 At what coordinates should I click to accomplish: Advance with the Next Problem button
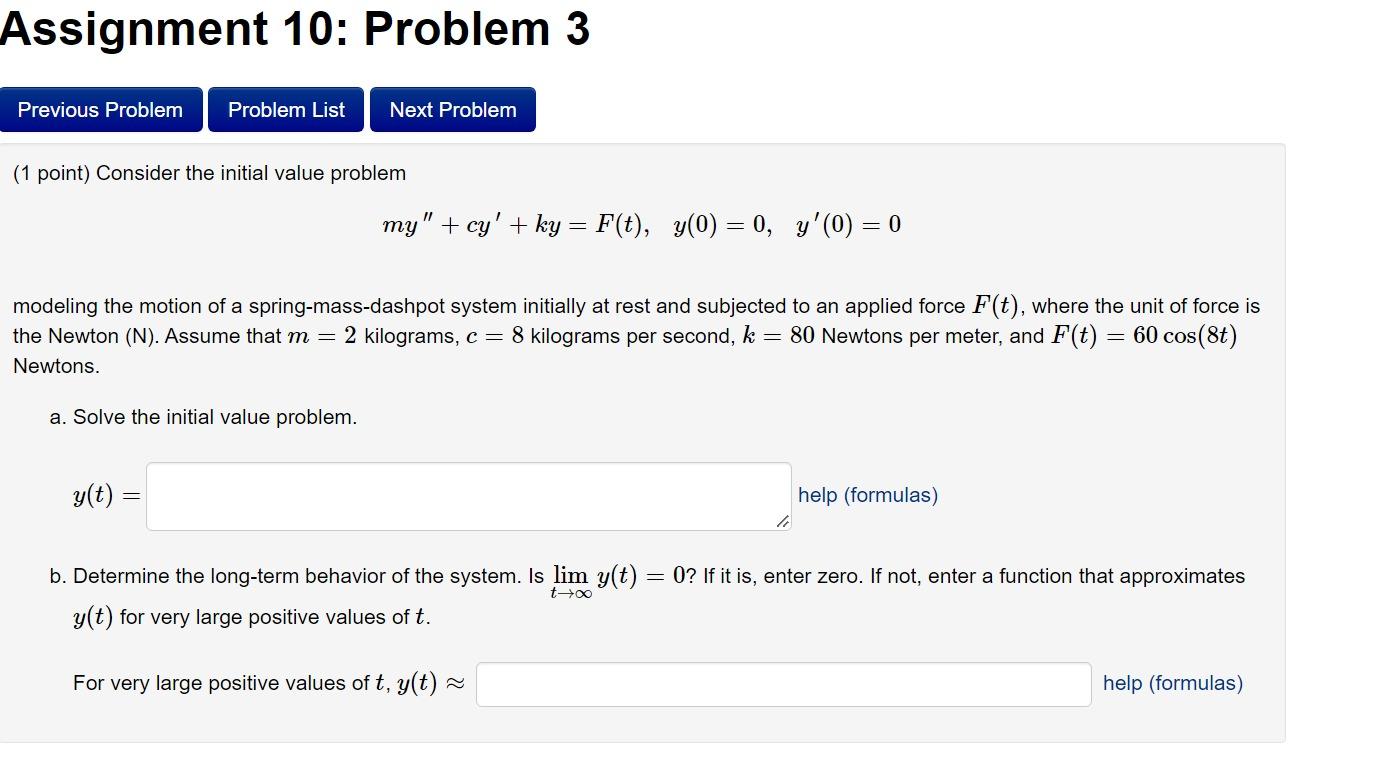[x=452, y=109]
